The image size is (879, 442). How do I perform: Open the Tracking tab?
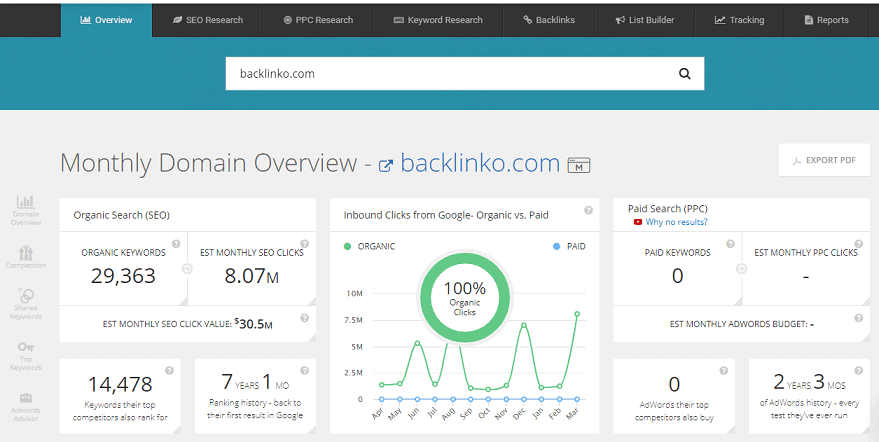739,20
